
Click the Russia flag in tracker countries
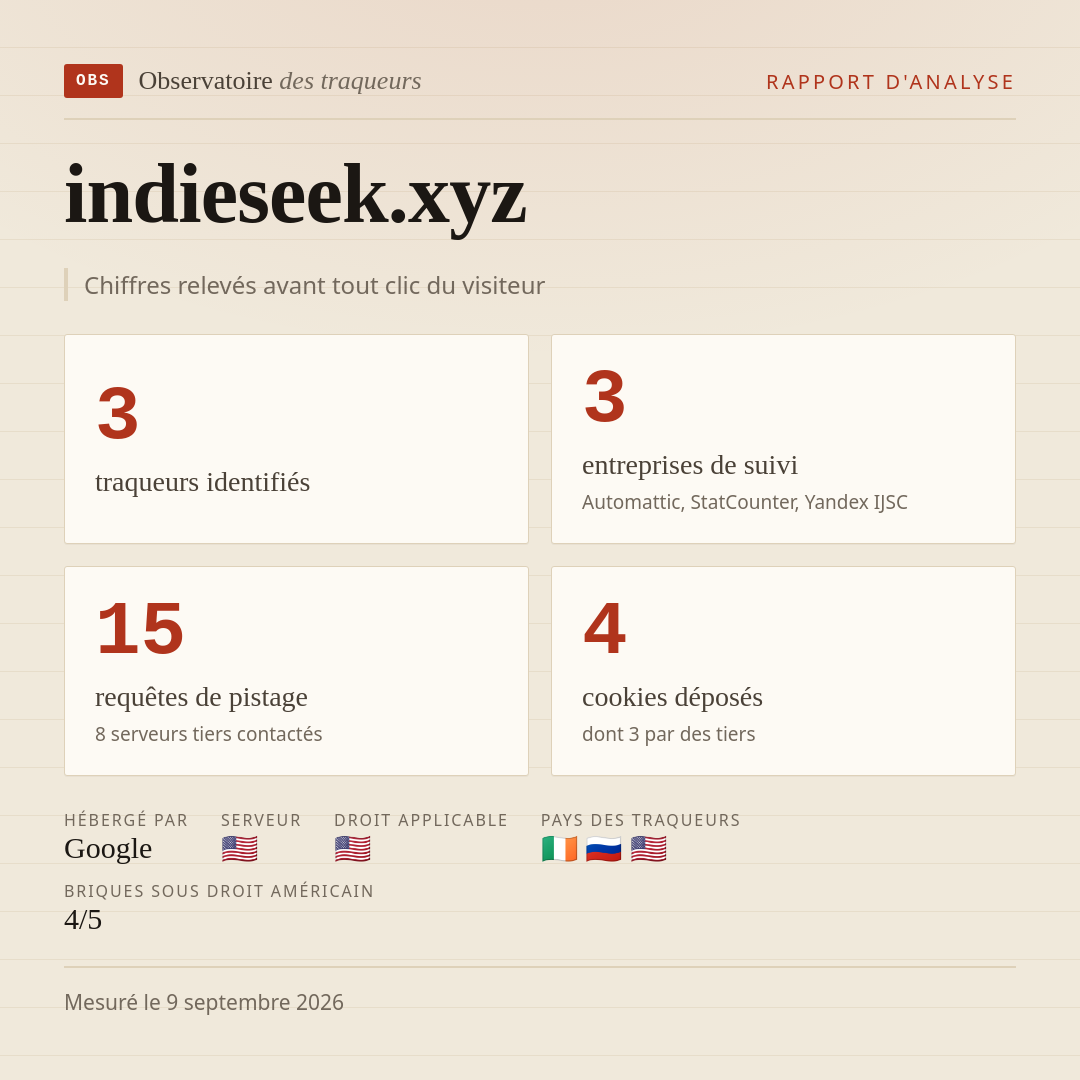tap(604, 849)
